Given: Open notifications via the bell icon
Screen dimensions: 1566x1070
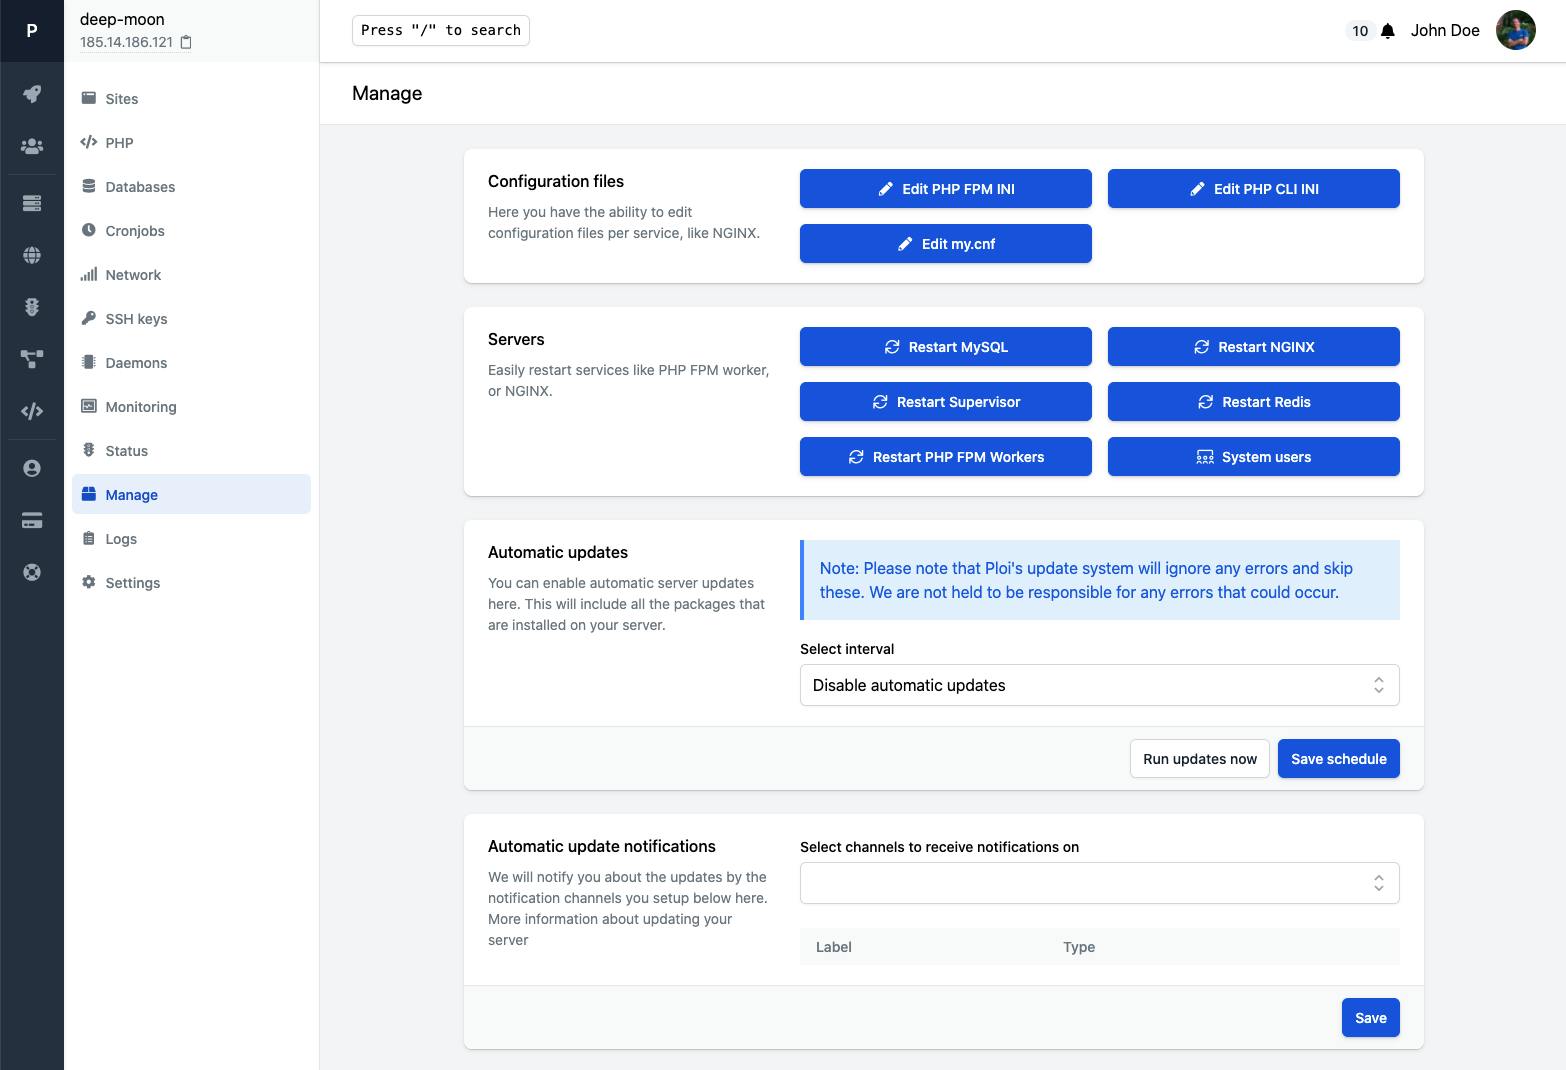Looking at the screenshot, I should (x=1388, y=31).
